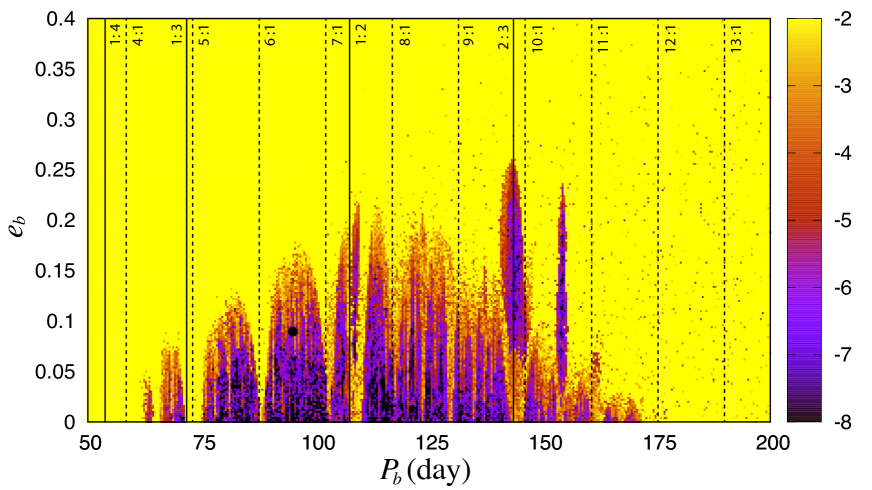Click x-axis tick label '50'
Image resolution: width=872 pixels, height=490 pixels.
pyautogui.click(x=90, y=443)
